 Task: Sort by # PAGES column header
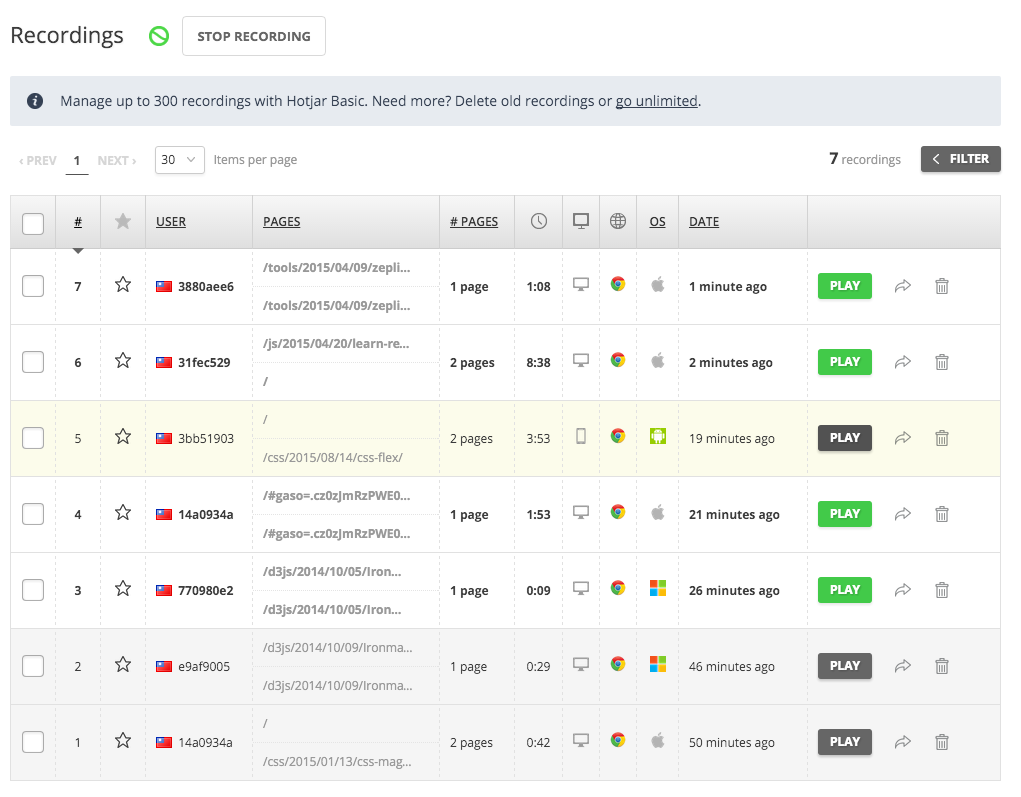click(x=473, y=222)
